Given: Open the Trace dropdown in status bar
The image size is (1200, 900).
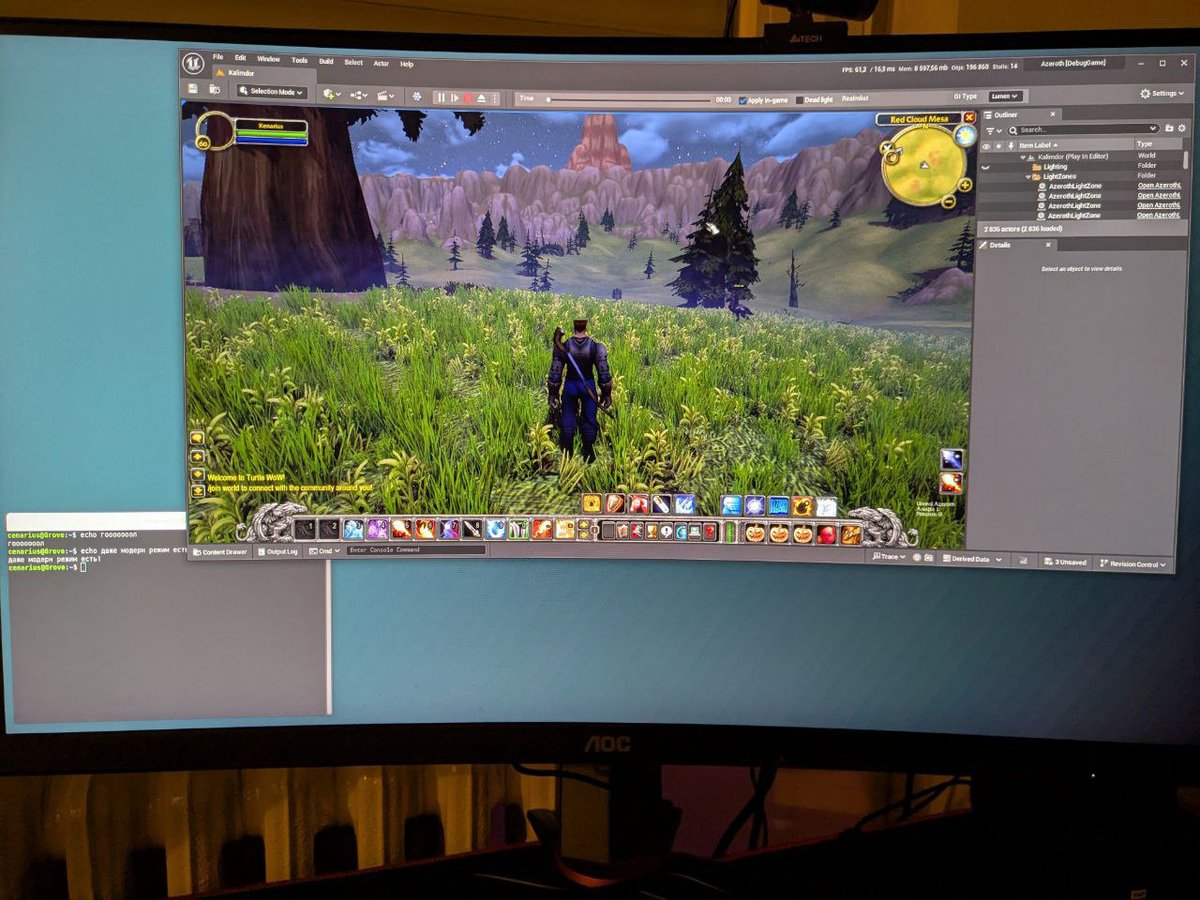Looking at the screenshot, I should tap(889, 557).
